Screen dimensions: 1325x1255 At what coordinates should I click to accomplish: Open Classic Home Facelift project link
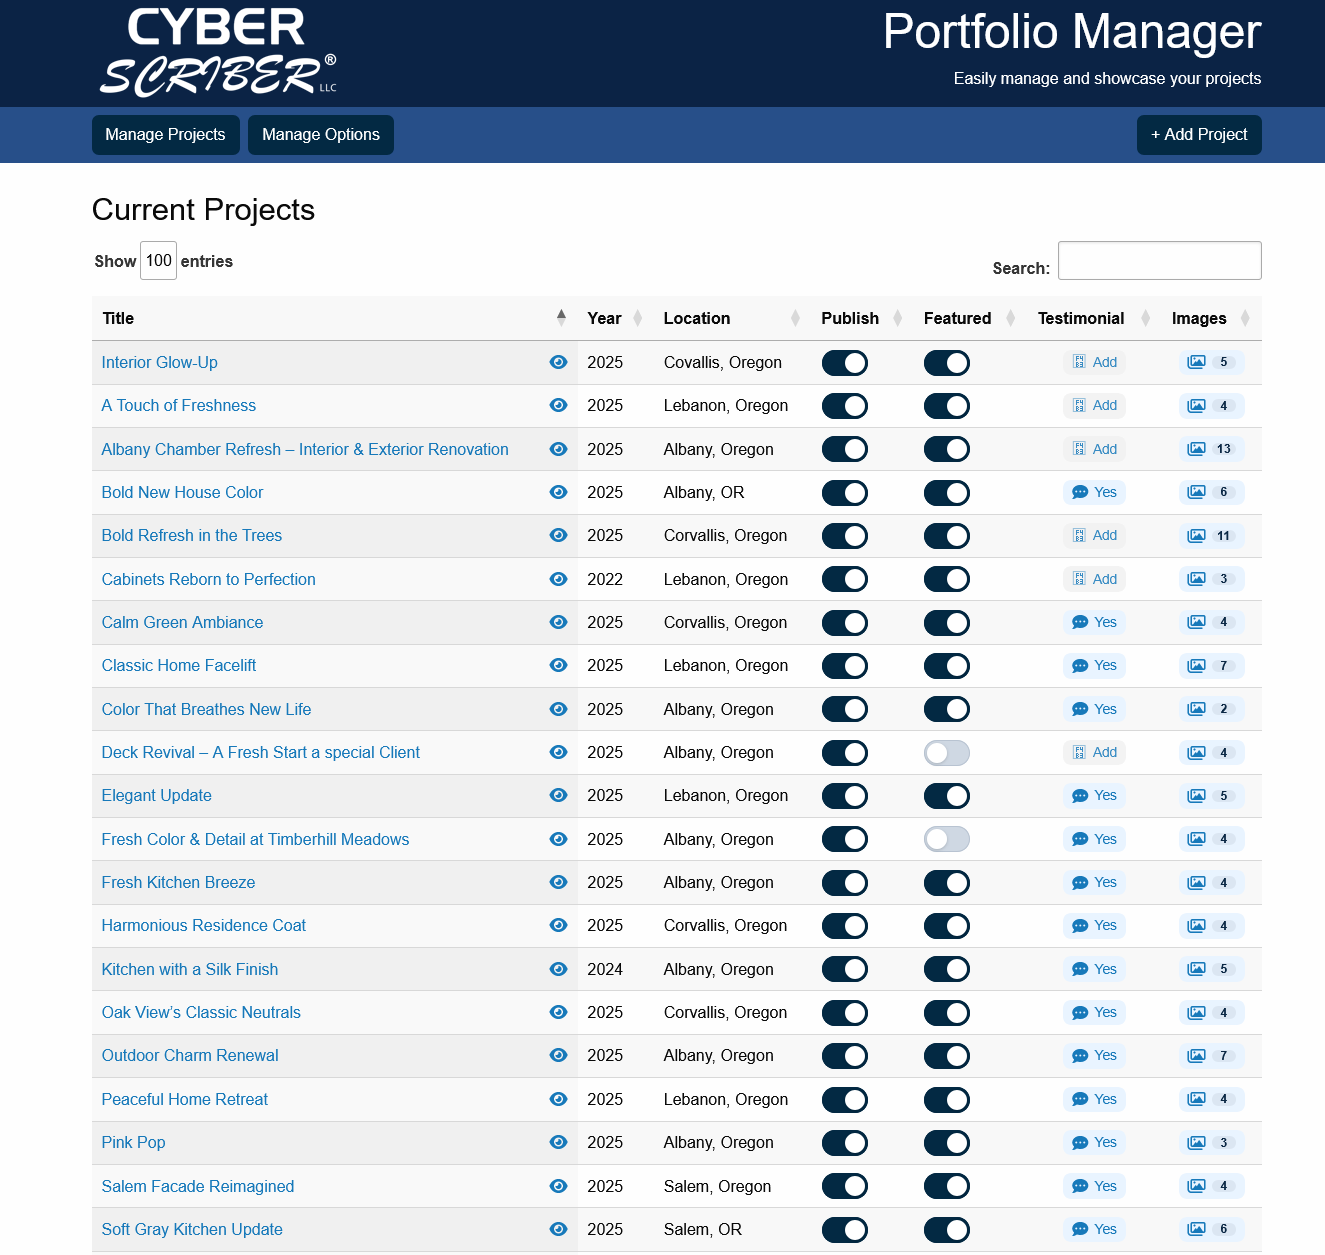pyautogui.click(x=179, y=665)
